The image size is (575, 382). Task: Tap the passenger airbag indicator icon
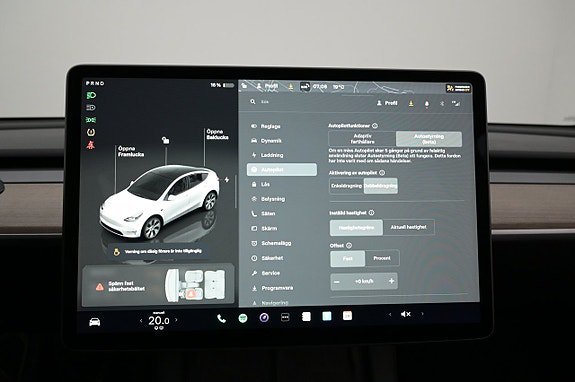point(458,88)
